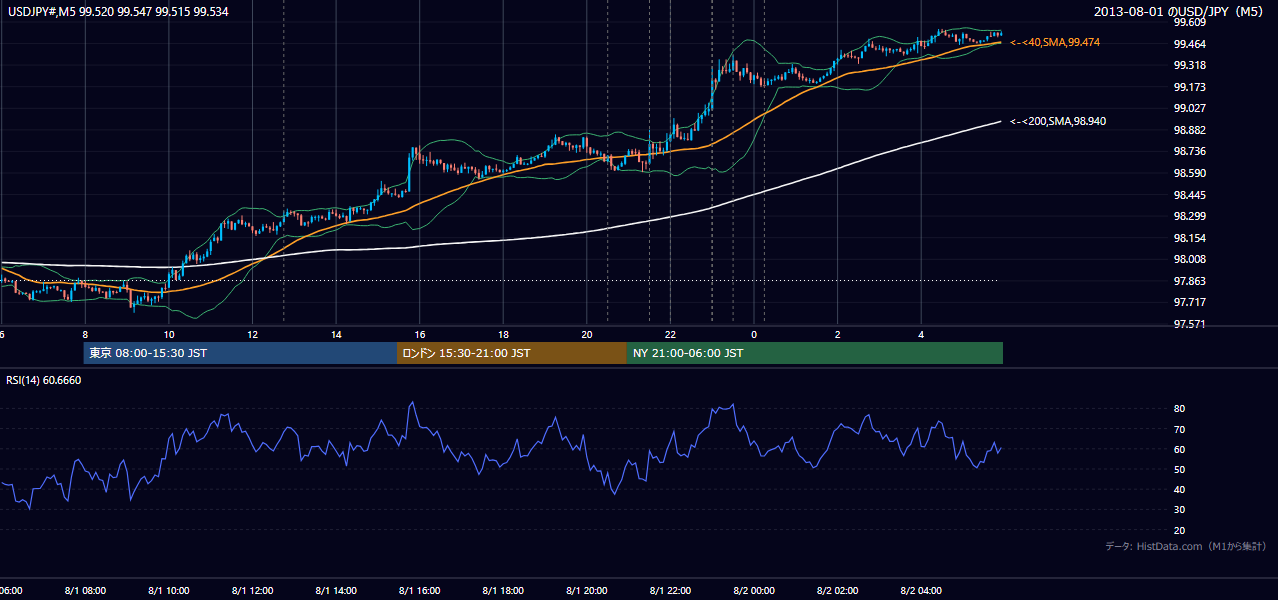Viewport: 1278px width, 600px height.
Task: Click the chart title '2013-08-01 のUSD/JPY (M5)'
Action: (x=1180, y=11)
